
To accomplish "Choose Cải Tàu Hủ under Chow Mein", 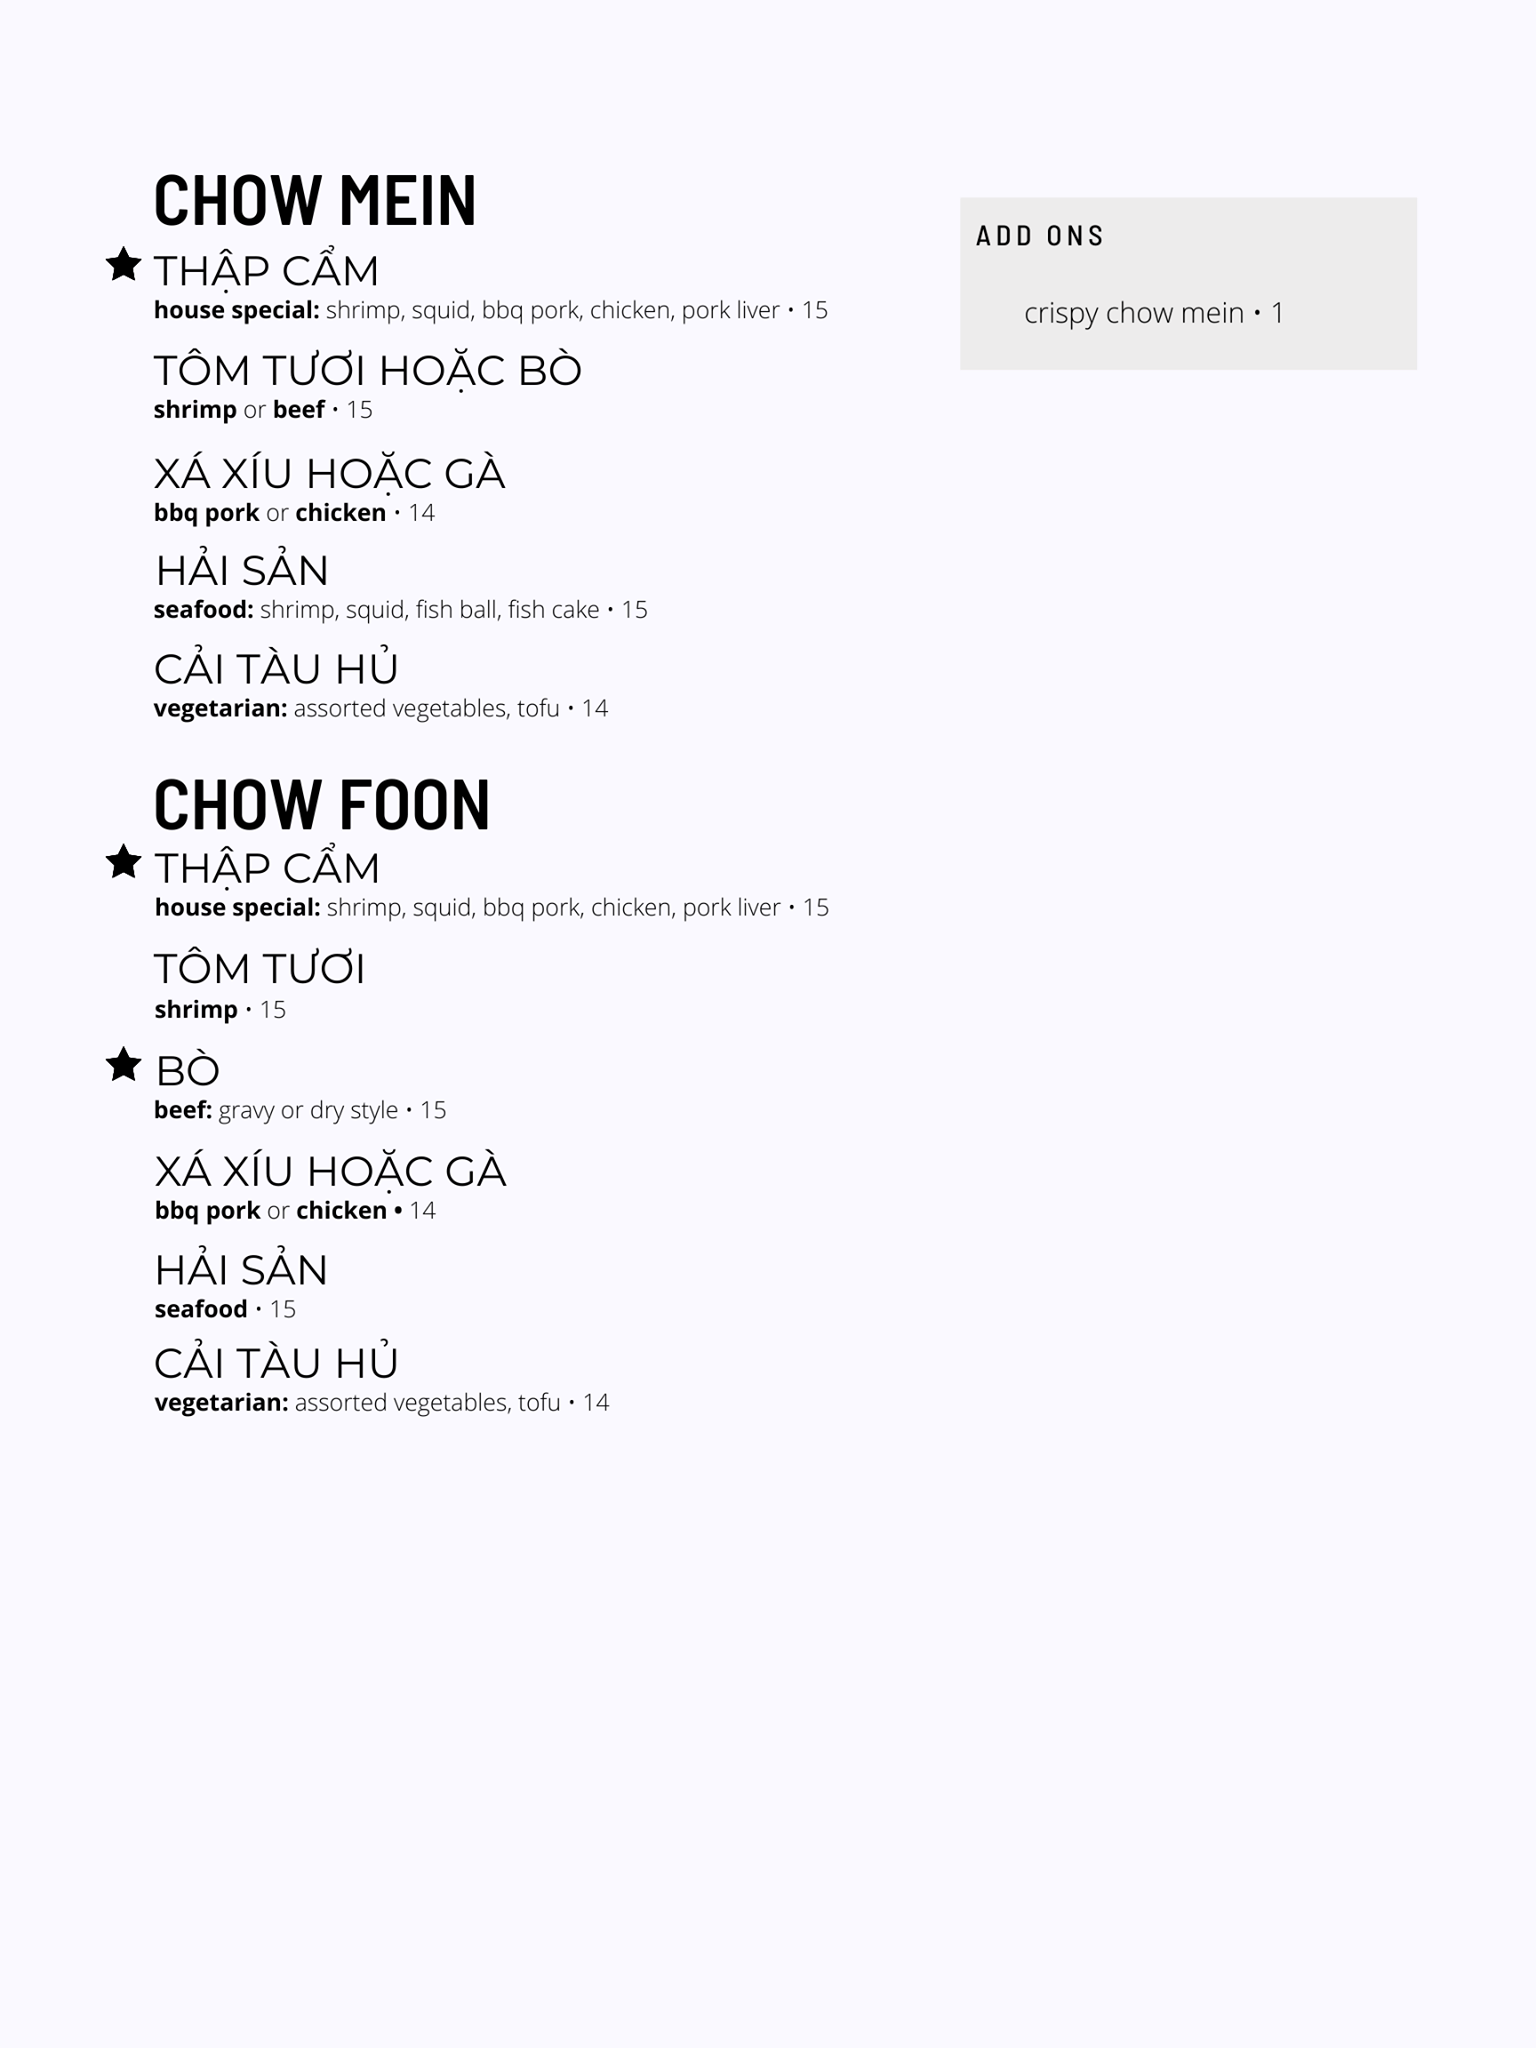I will click(276, 669).
